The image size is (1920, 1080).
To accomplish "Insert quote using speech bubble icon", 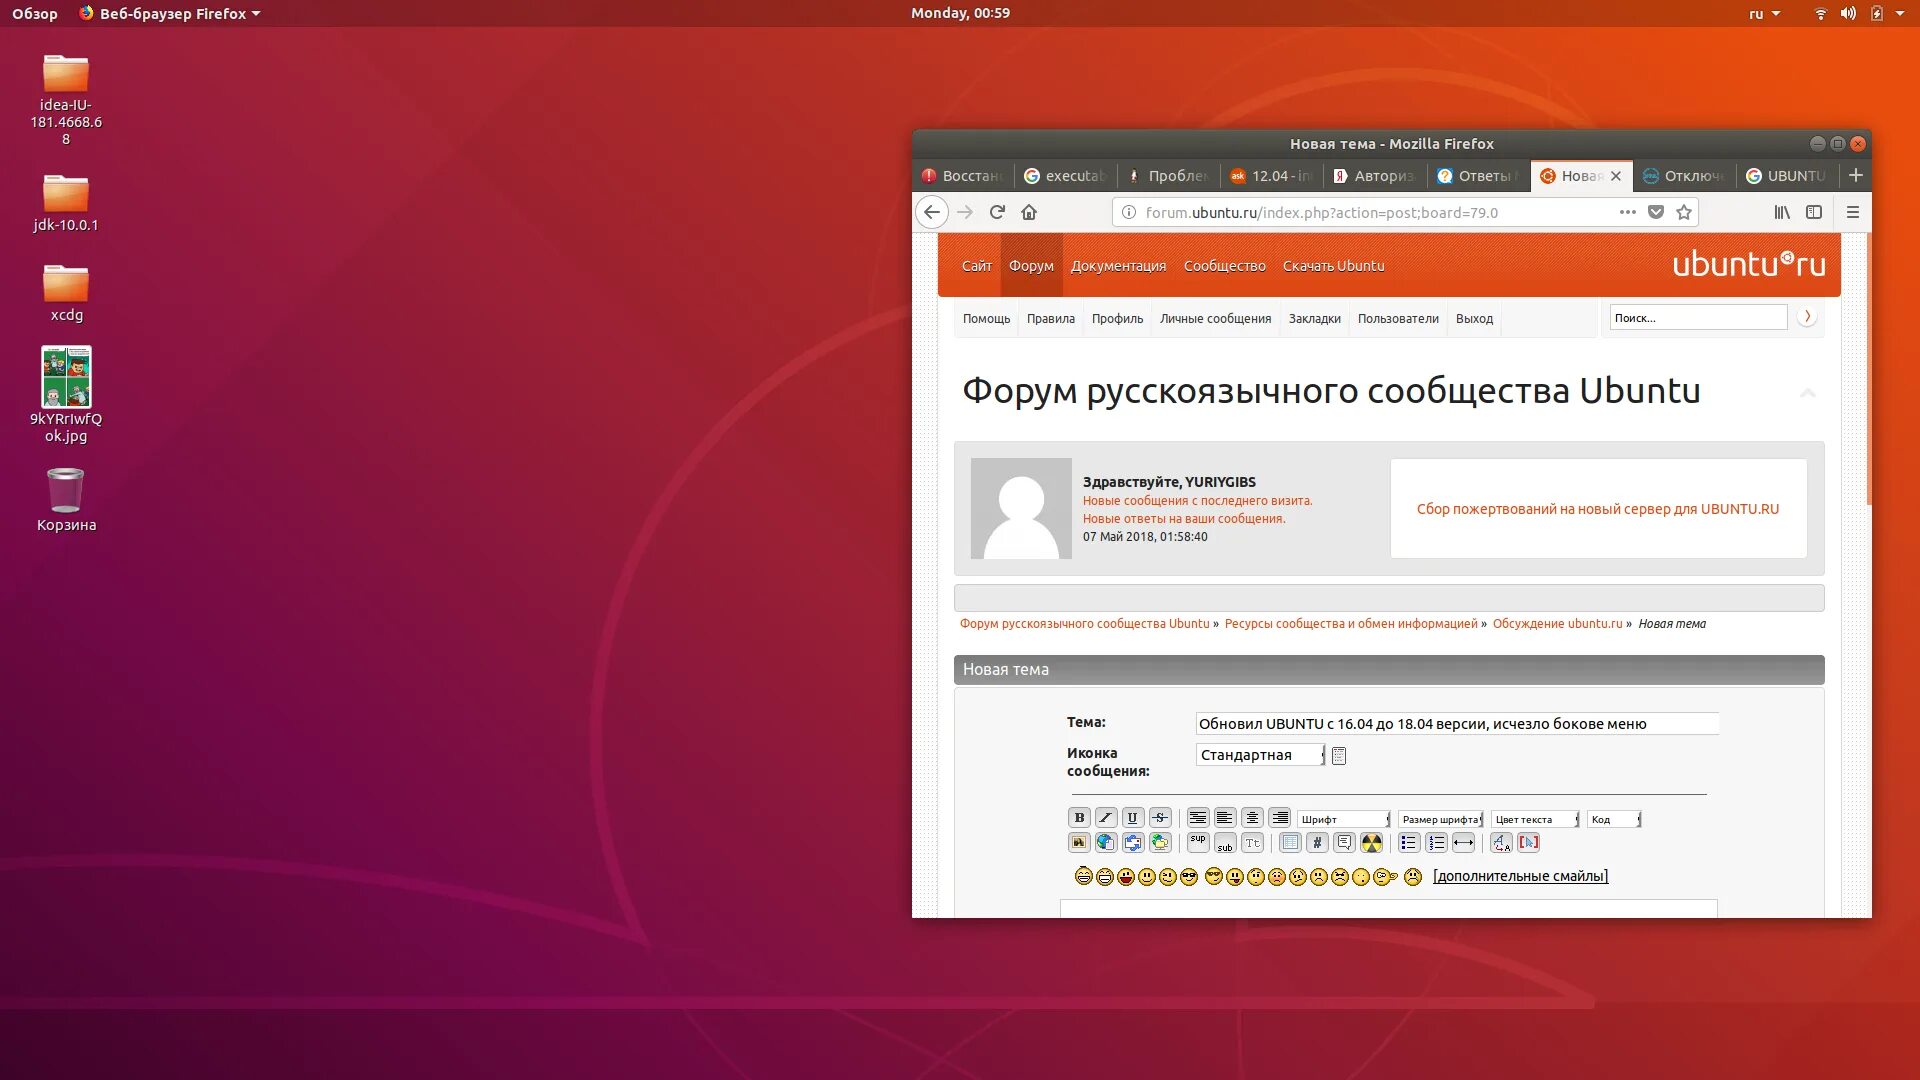I will (1345, 843).
